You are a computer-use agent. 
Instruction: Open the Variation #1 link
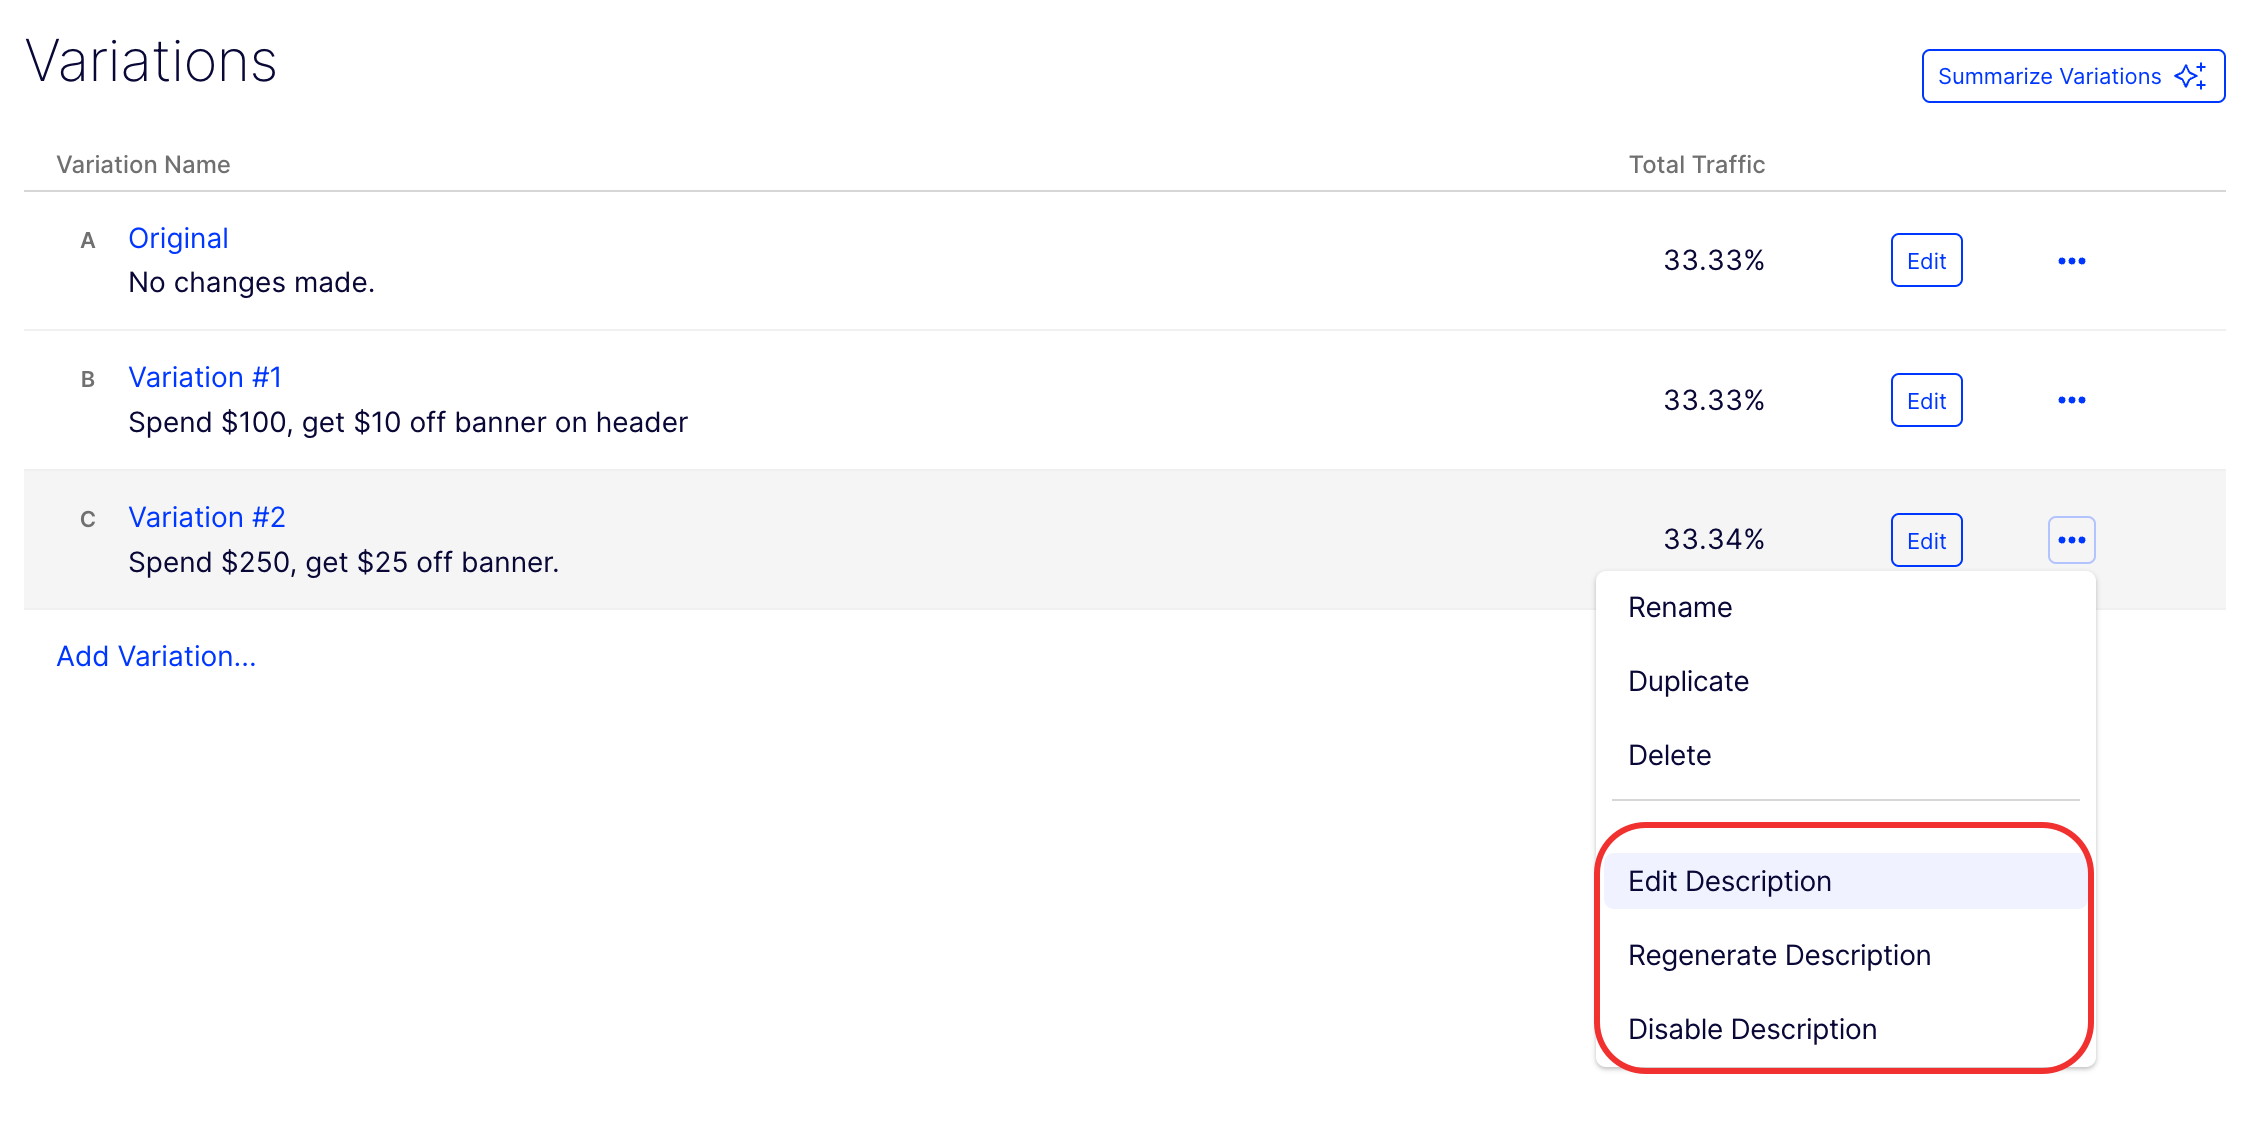click(x=205, y=377)
